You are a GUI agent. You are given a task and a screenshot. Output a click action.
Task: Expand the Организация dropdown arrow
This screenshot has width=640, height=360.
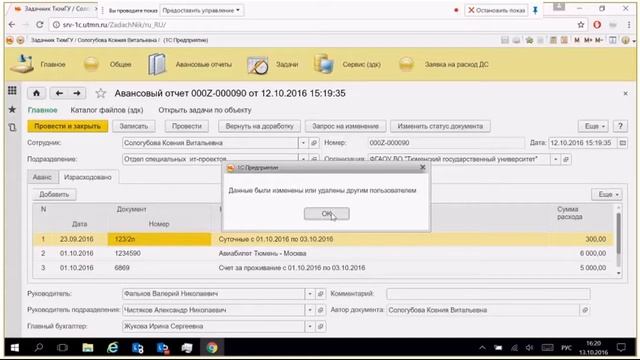[555, 159]
